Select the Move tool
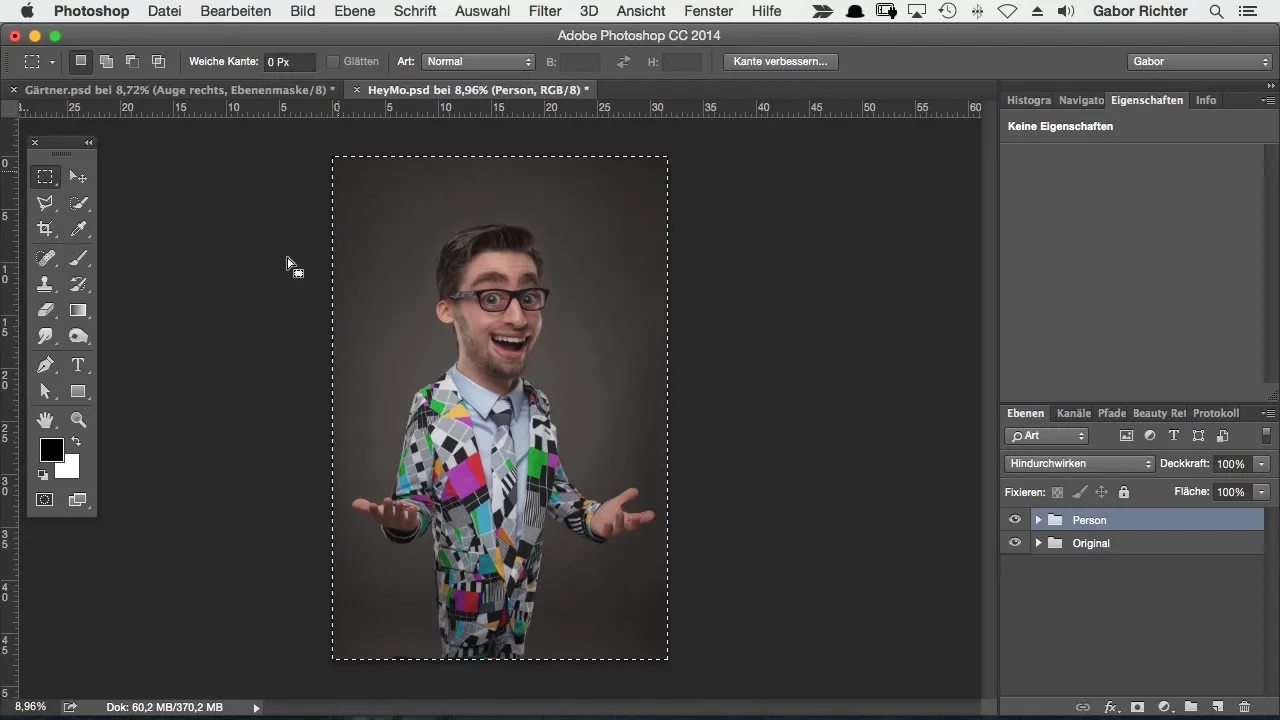The image size is (1280, 720). click(78, 177)
